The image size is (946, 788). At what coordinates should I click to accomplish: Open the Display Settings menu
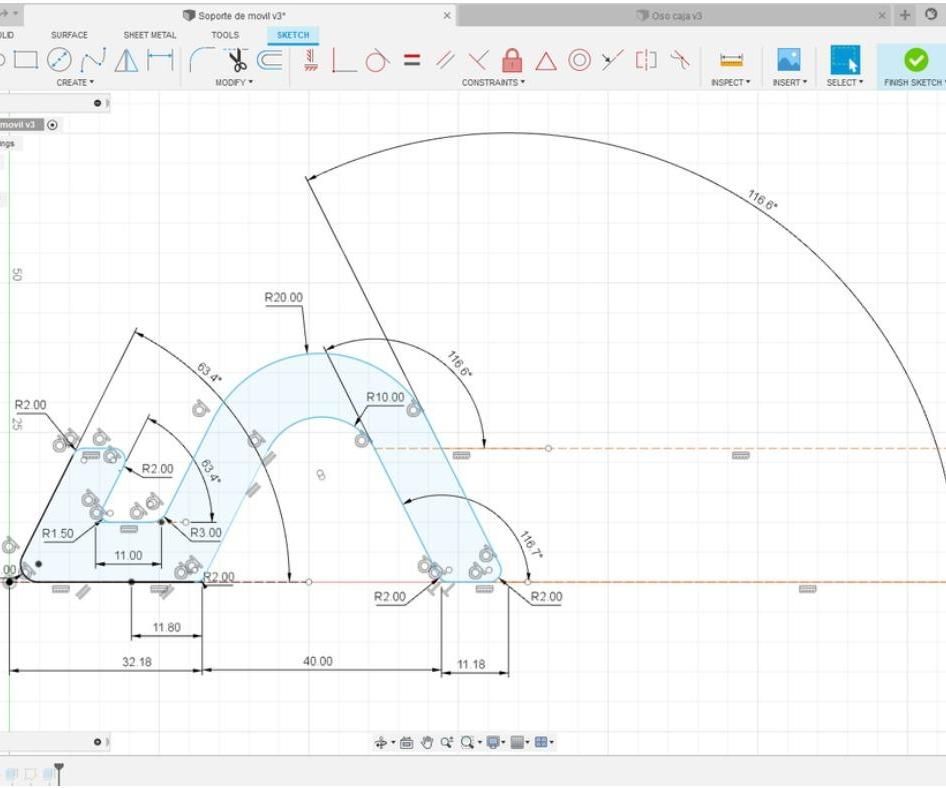point(493,742)
